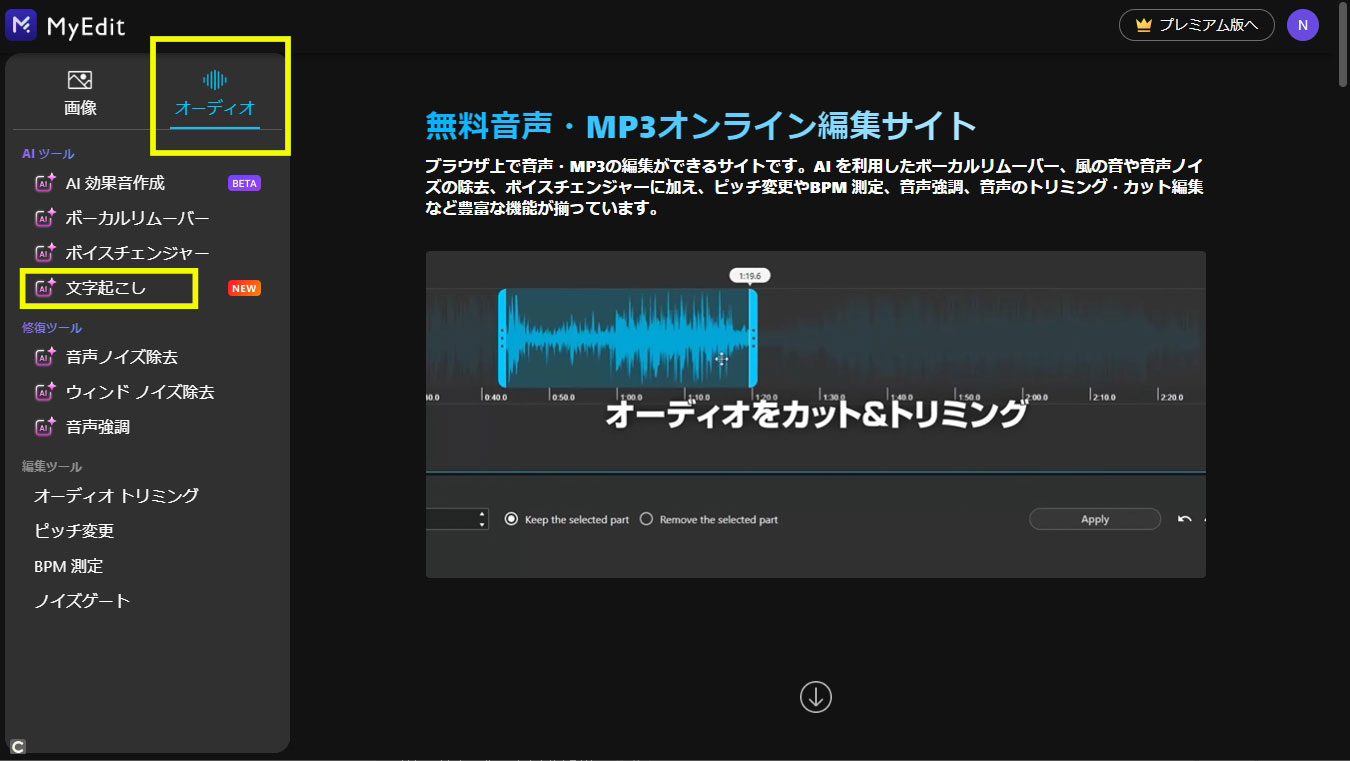Click the NEW badge
Screen dimensions: 1350x761
[244, 288]
